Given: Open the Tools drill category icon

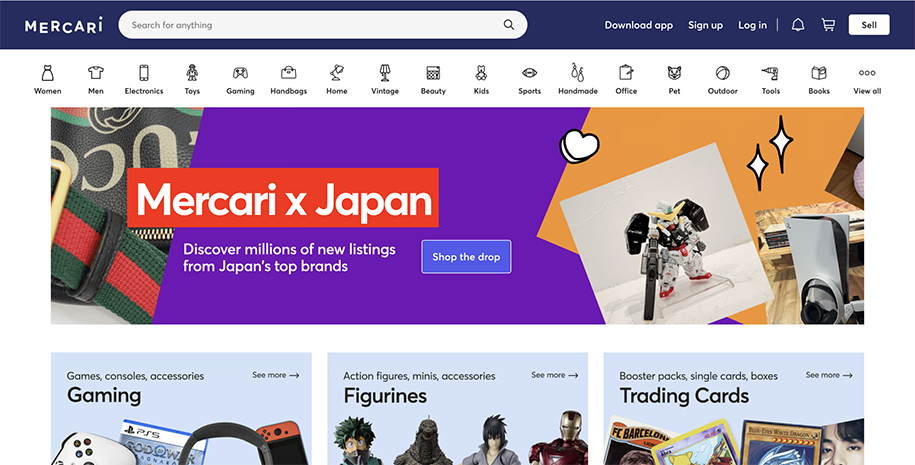Looking at the screenshot, I should click(x=770, y=74).
